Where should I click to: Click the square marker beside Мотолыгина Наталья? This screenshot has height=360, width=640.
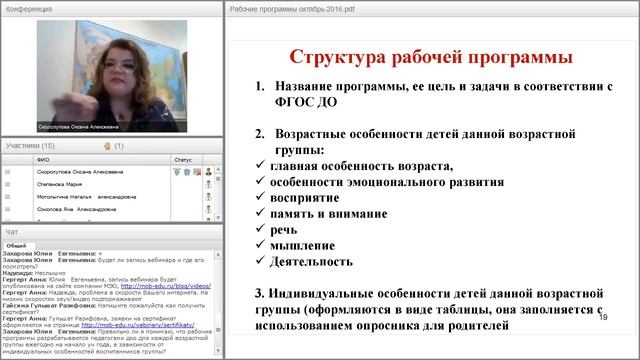(7, 197)
